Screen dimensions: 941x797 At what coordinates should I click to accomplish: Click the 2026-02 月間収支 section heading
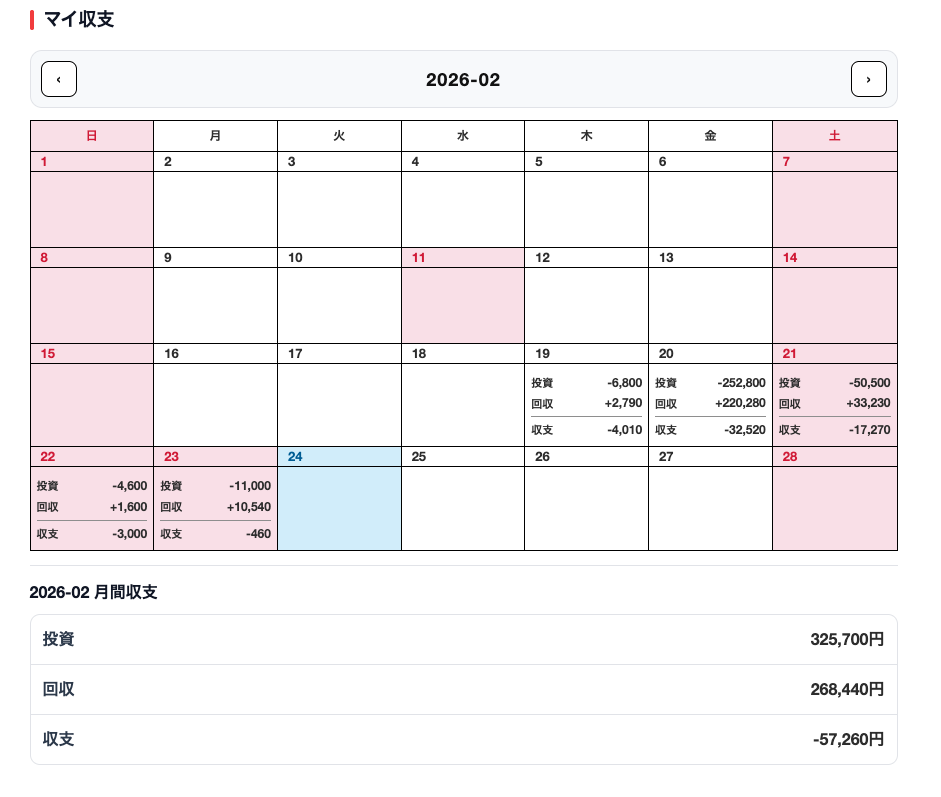(94, 592)
